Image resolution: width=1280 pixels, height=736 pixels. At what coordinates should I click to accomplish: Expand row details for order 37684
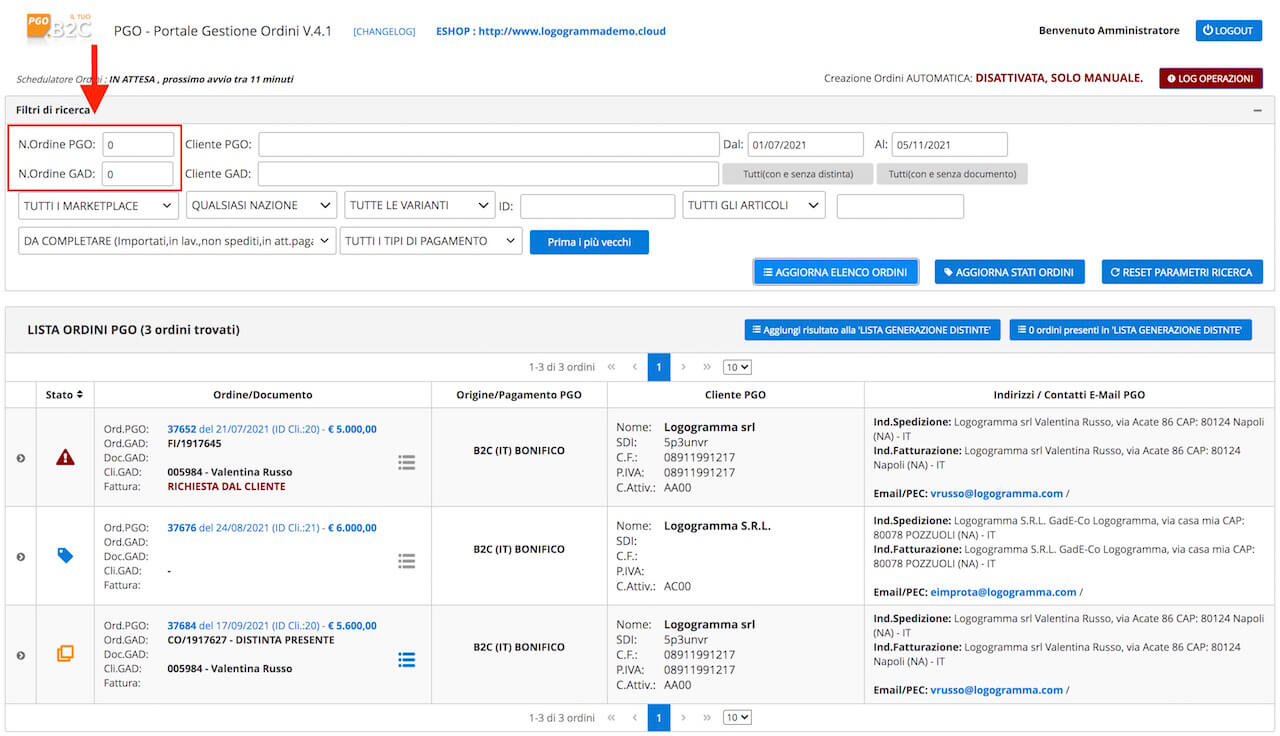tap(20, 655)
